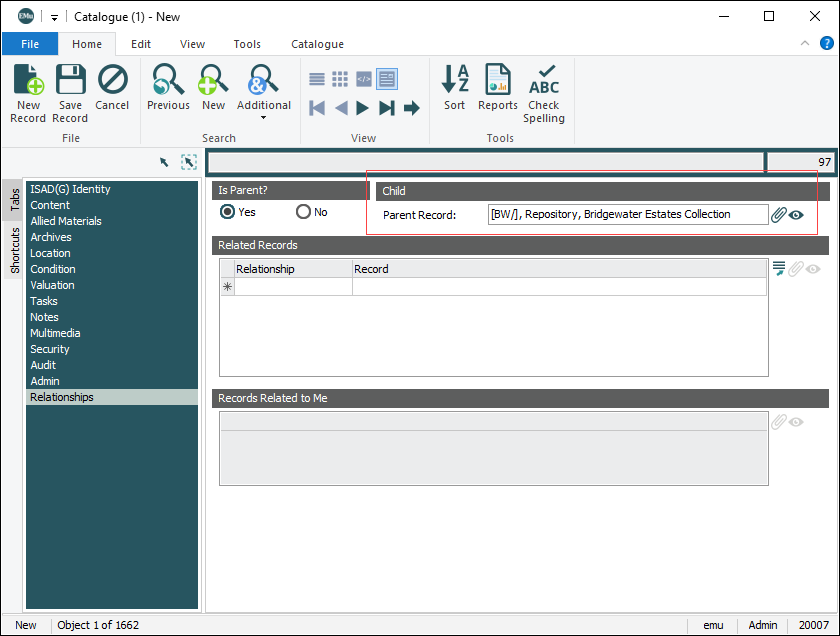The width and height of the screenshot is (840, 636).
Task: Save the current record
Action: tap(70, 92)
